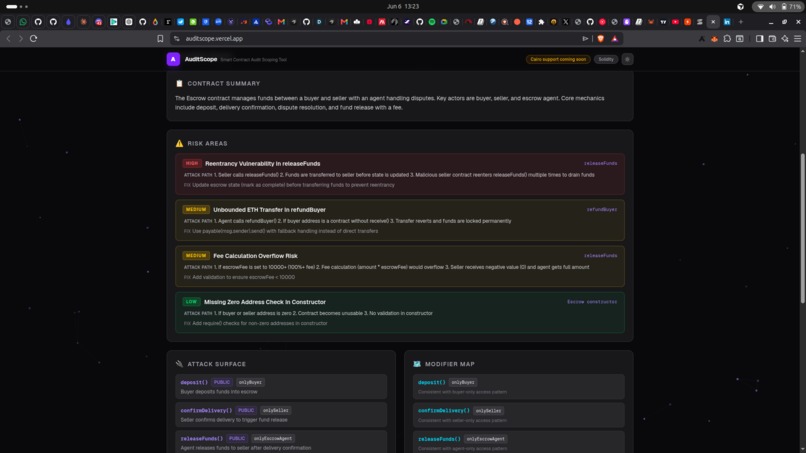Switch to the green Spotify tab
This screenshot has width=806, height=453.
coord(432,22)
